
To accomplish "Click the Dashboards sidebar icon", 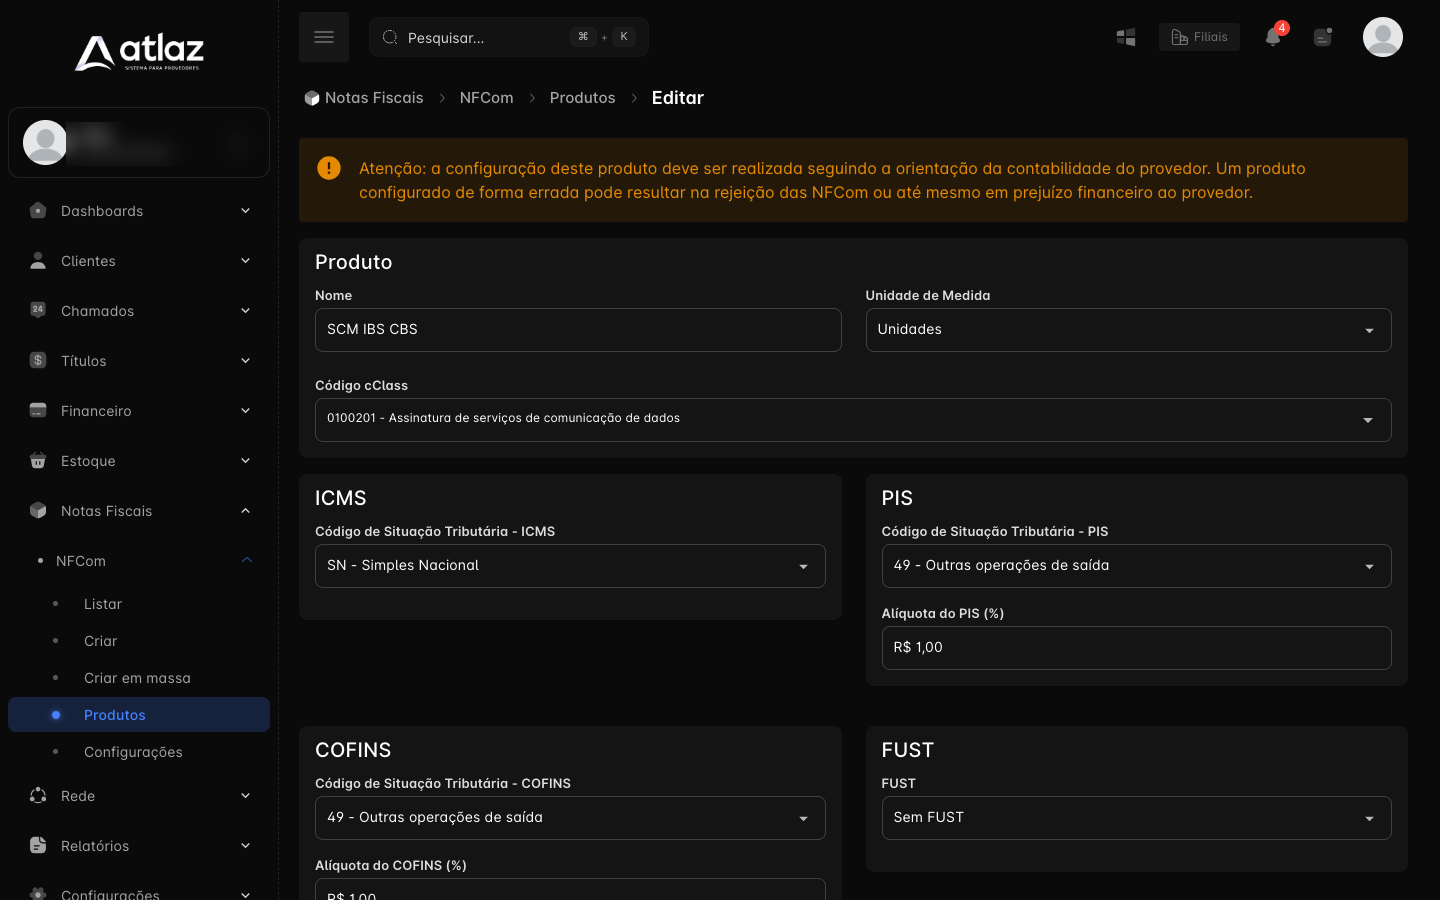I will coord(38,210).
